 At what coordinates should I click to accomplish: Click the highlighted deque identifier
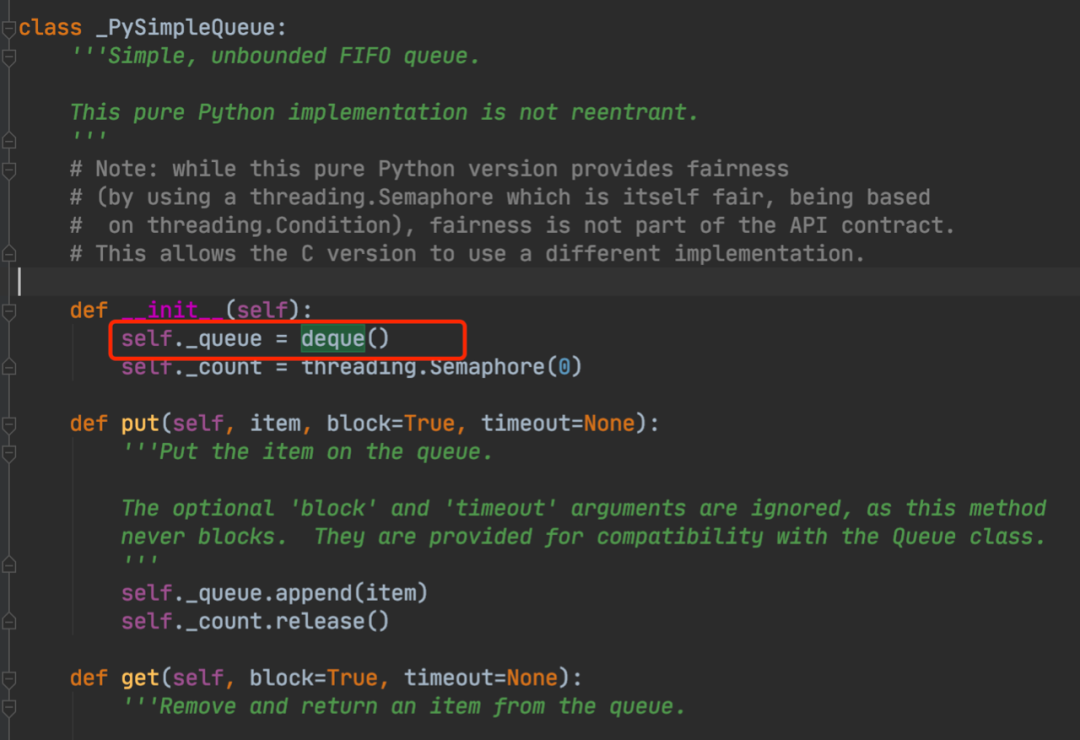(x=333, y=339)
